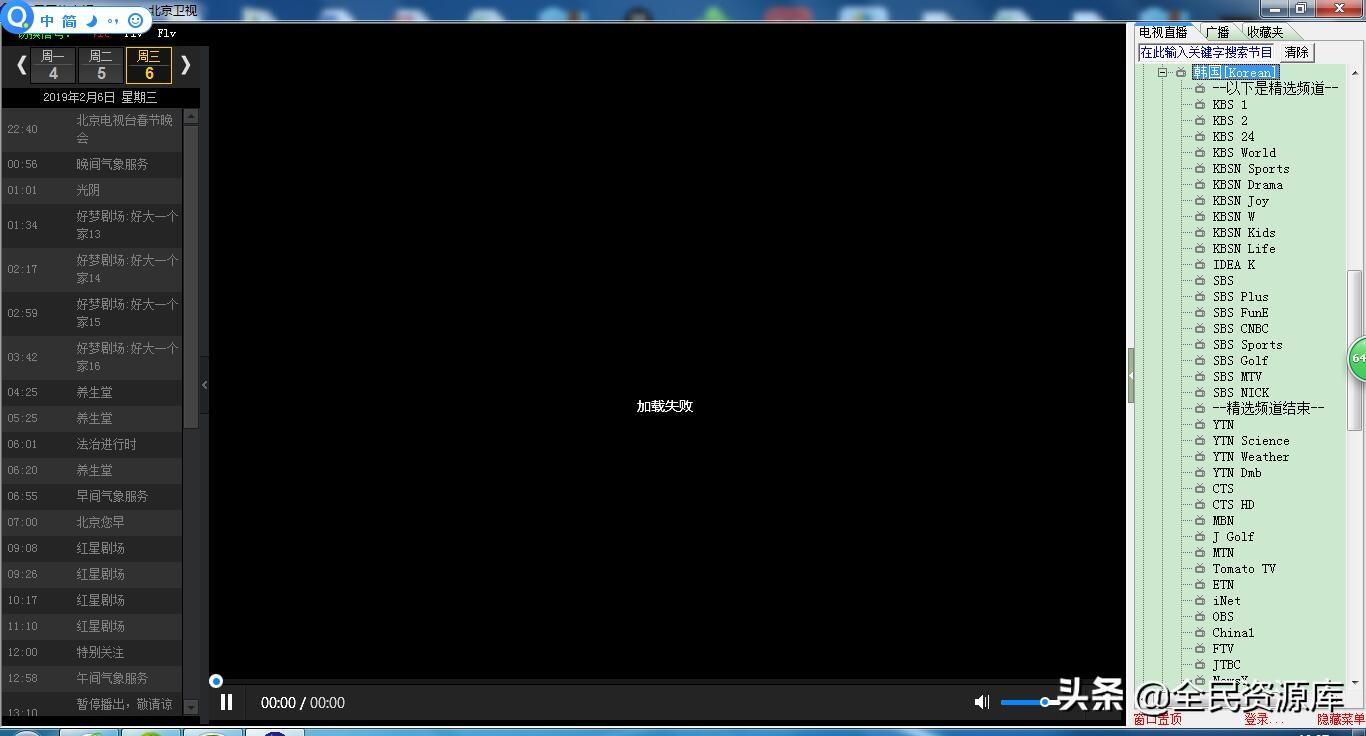
Task: Mute audio with the speaker icon
Action: [981, 703]
